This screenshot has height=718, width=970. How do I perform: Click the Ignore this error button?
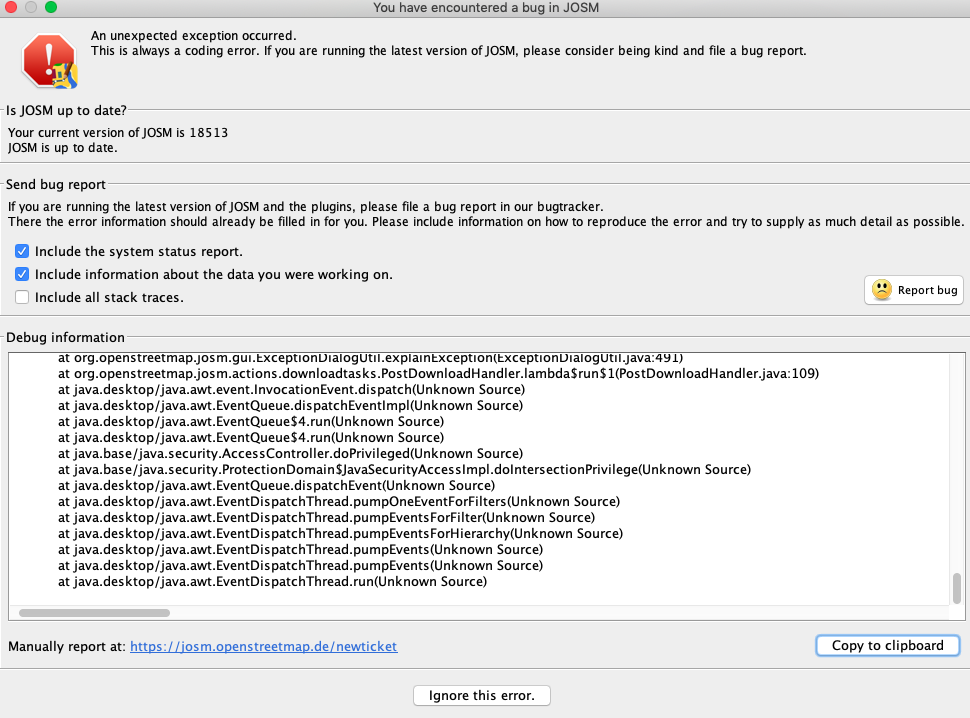click(481, 695)
